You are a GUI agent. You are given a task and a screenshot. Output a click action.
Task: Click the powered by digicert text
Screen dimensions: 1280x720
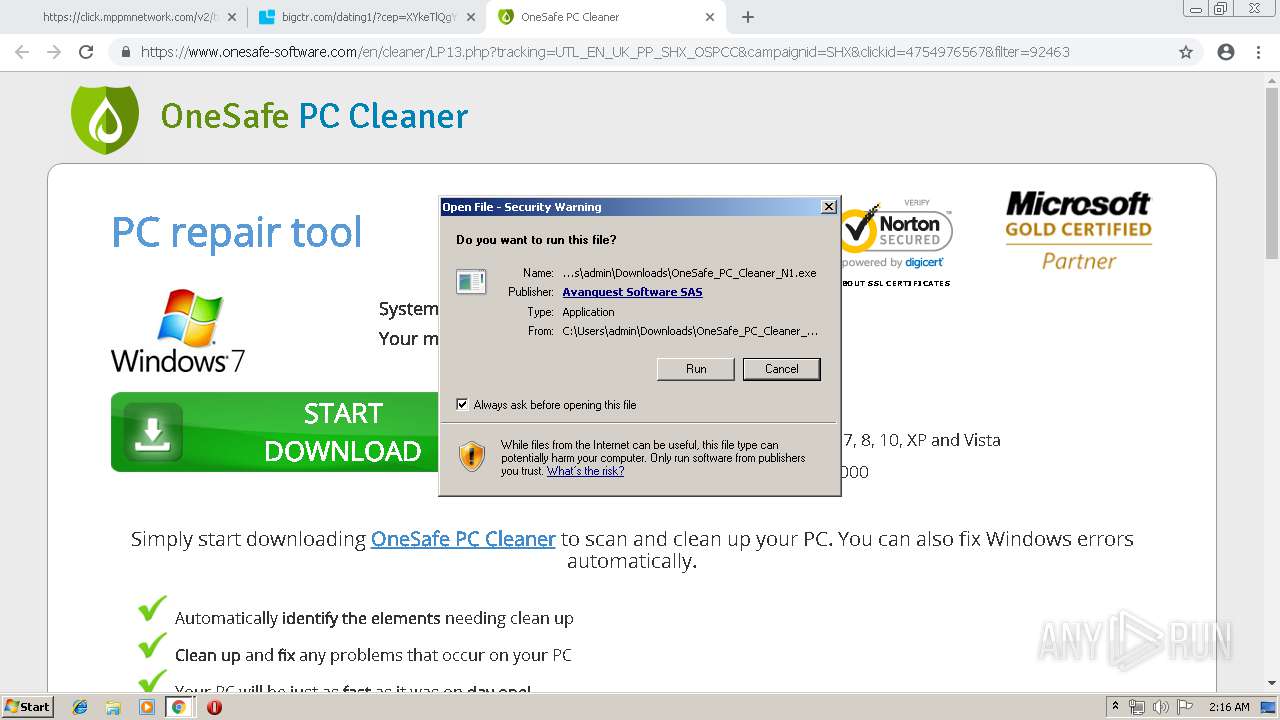pos(892,263)
